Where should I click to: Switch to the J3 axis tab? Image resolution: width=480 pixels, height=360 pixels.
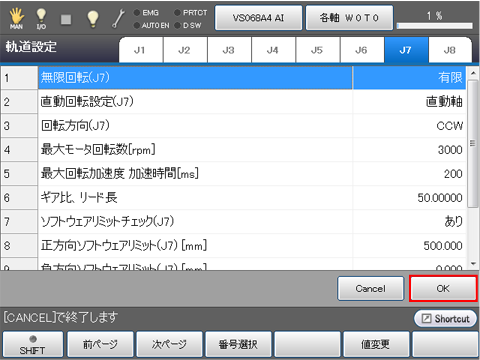pos(229,50)
